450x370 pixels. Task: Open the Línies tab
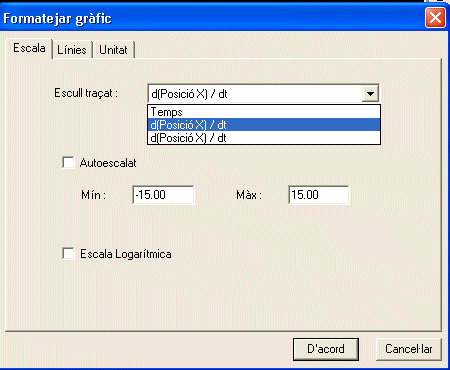coord(72,50)
